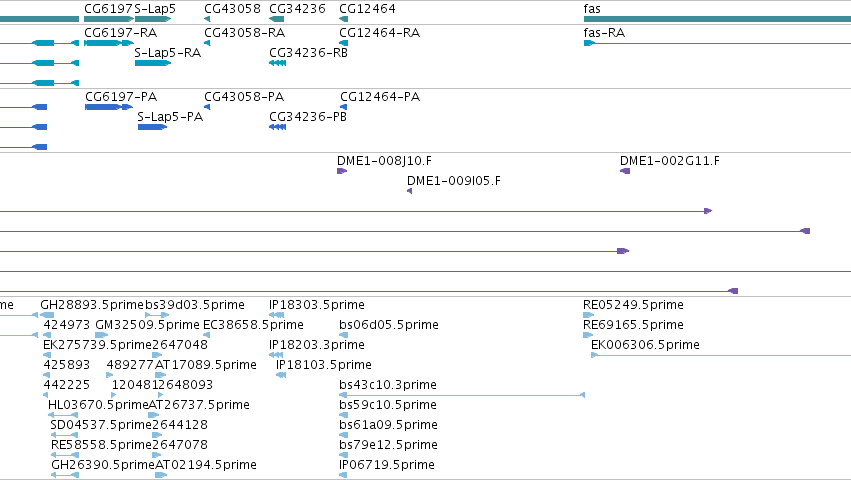Open the CG43058 gene label
This screenshot has height=480, width=851.
(232, 9)
